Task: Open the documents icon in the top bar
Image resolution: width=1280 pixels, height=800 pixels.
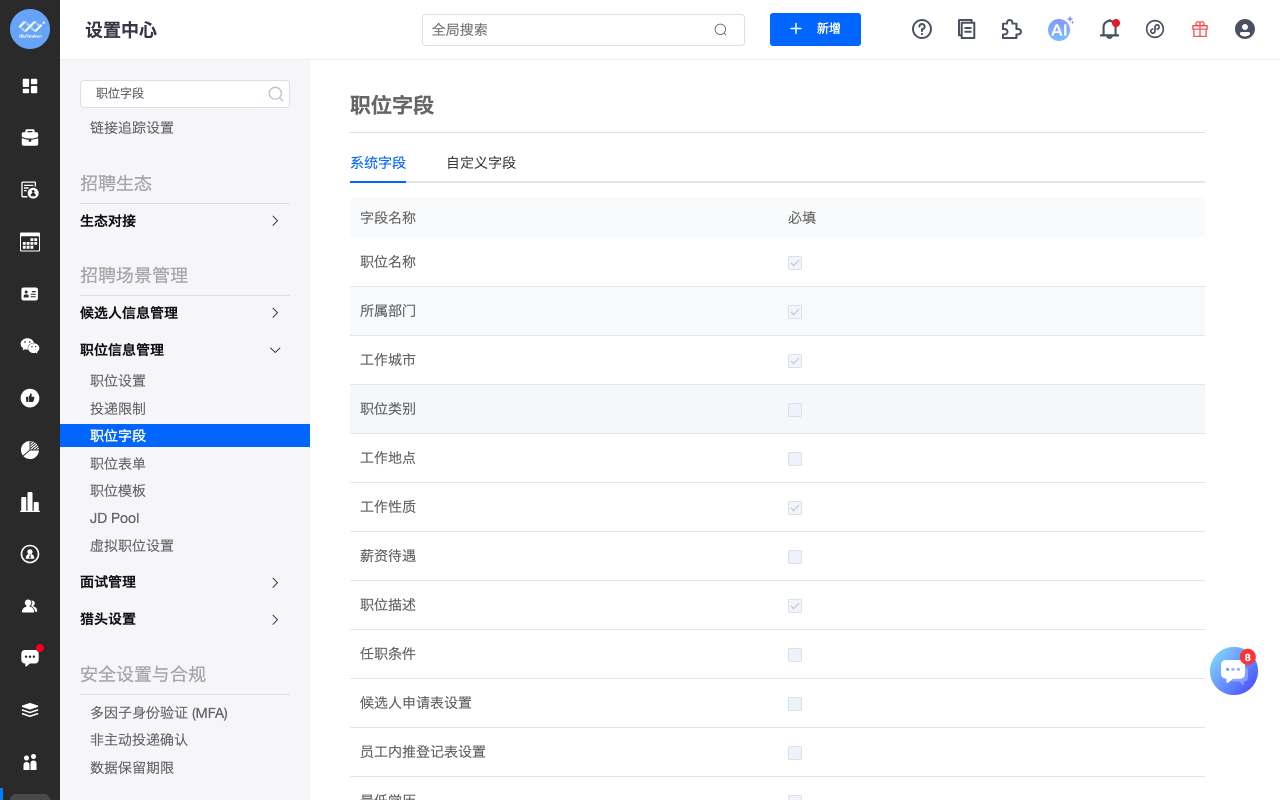Action: pyautogui.click(x=967, y=29)
